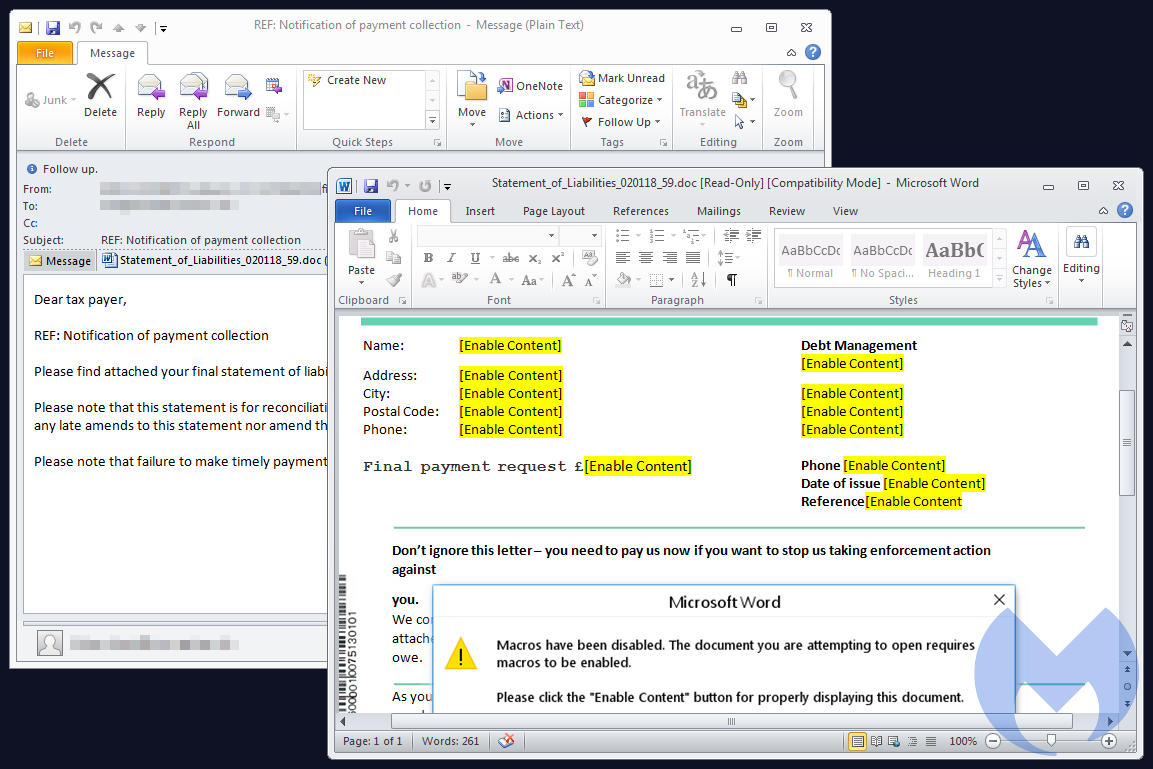Switch to the References tab in Word
This screenshot has height=769, width=1153.
coord(640,211)
